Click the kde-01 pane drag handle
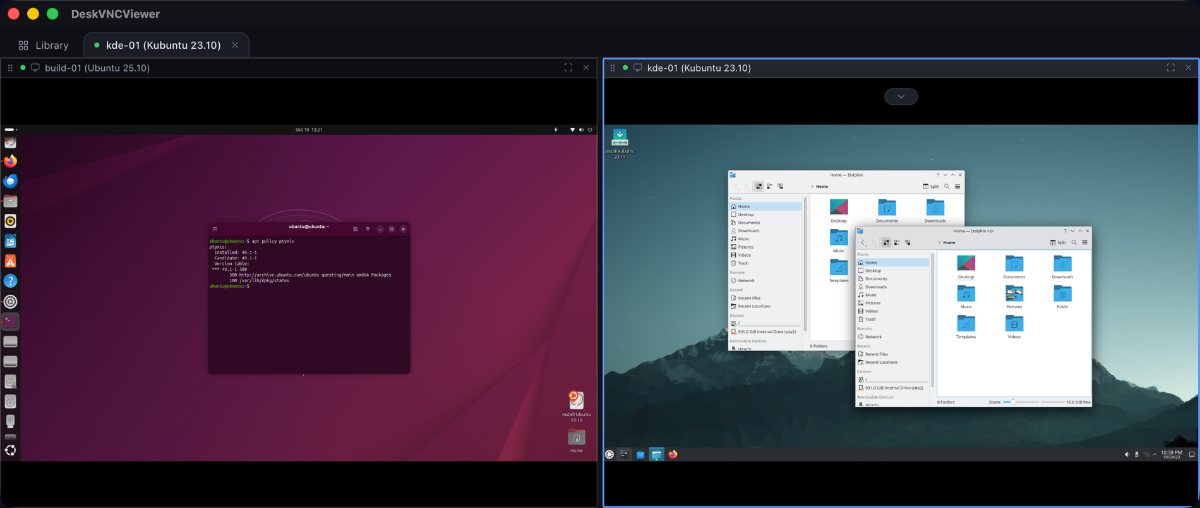1200x508 pixels. (612, 68)
